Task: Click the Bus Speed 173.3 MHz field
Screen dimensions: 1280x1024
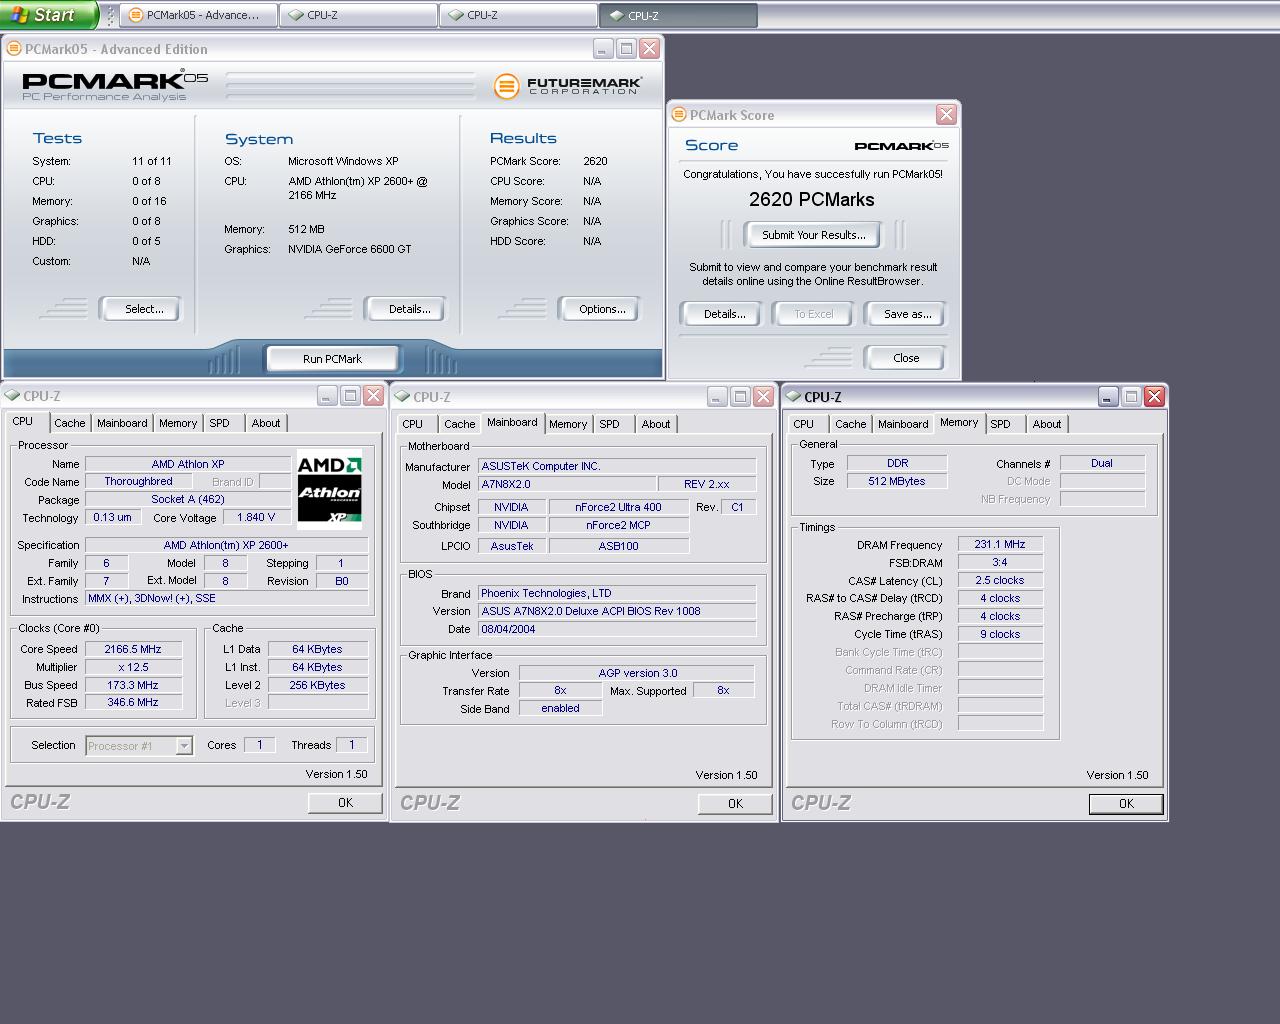Action: [133, 685]
